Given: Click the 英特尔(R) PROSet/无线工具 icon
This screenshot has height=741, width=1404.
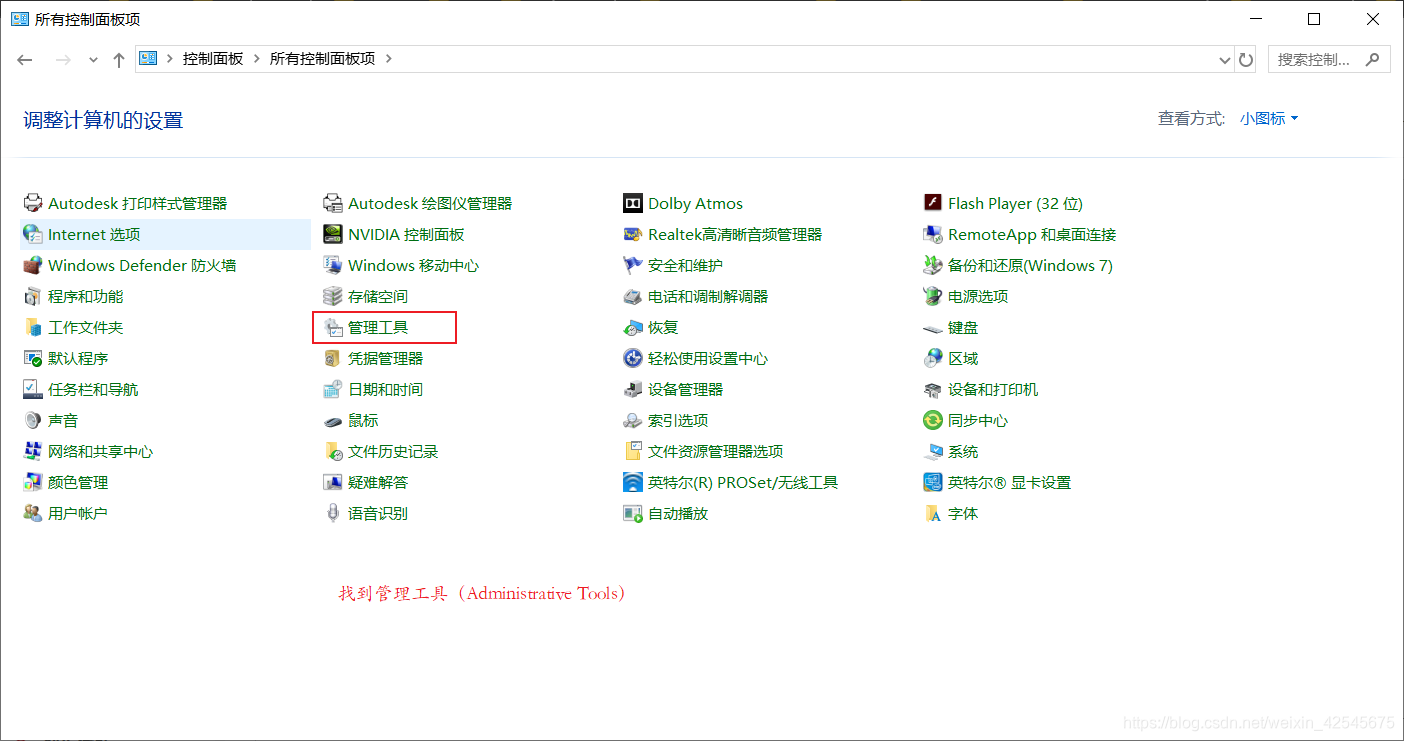Looking at the screenshot, I should [x=633, y=483].
